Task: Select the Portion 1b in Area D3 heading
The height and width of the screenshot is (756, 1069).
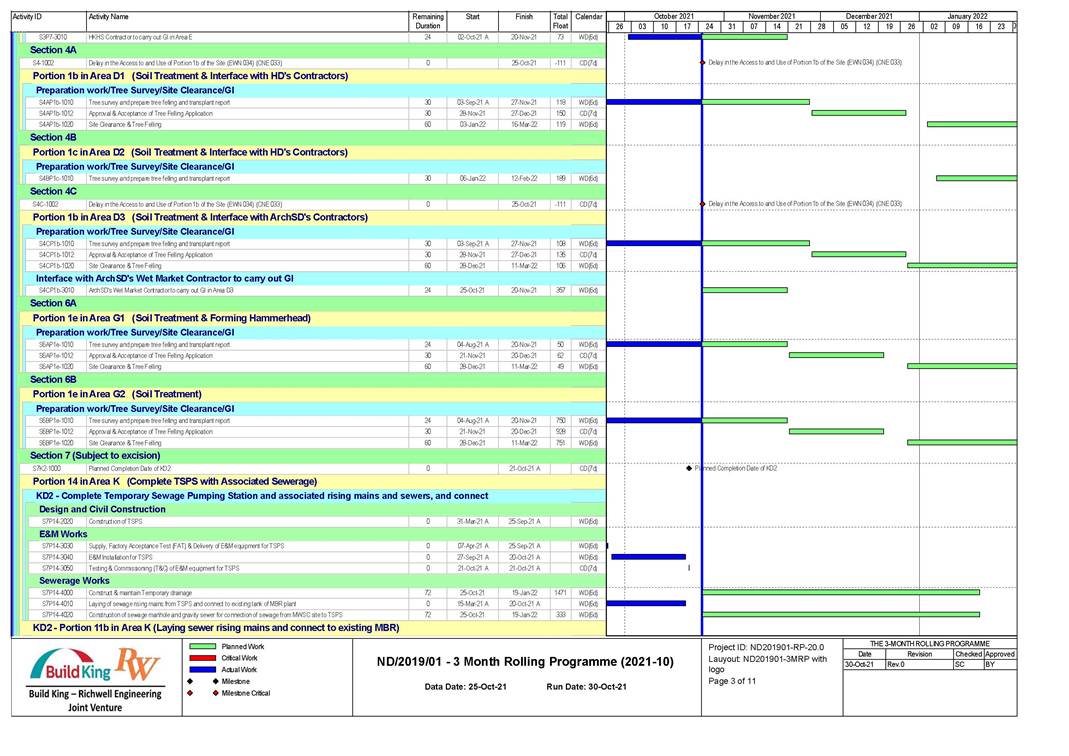Action: click(x=200, y=217)
